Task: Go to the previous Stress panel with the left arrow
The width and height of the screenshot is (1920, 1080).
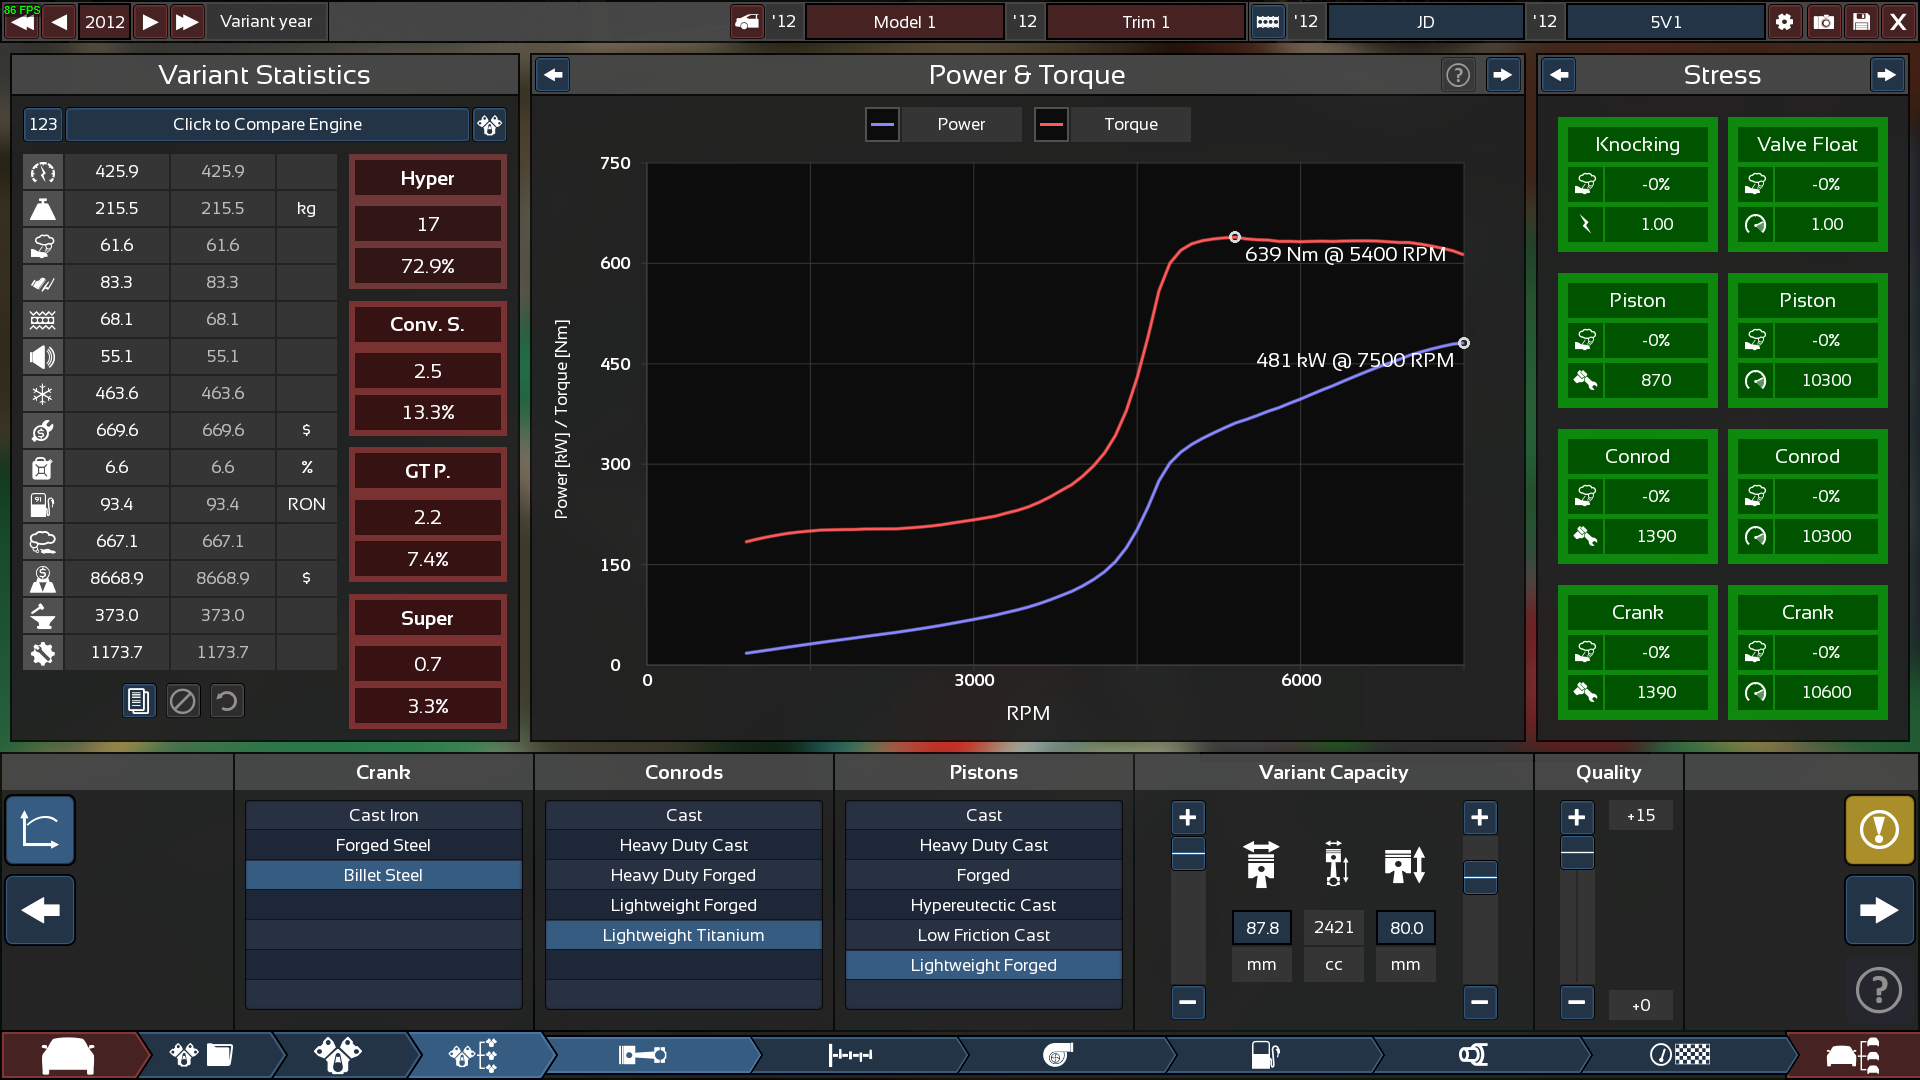Action: pyautogui.click(x=1559, y=75)
